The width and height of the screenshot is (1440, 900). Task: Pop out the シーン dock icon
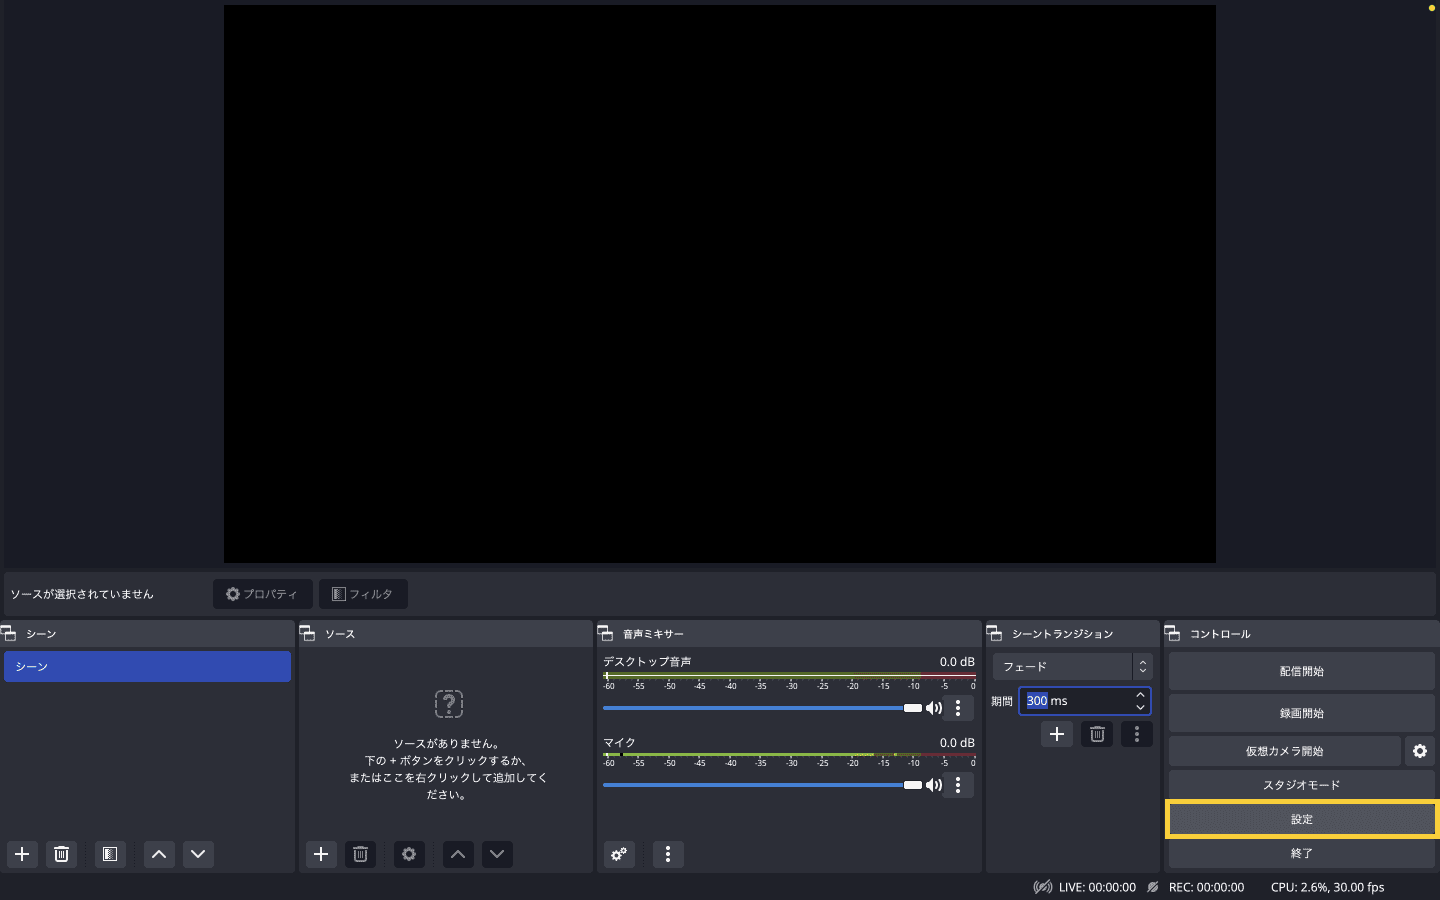coord(9,633)
